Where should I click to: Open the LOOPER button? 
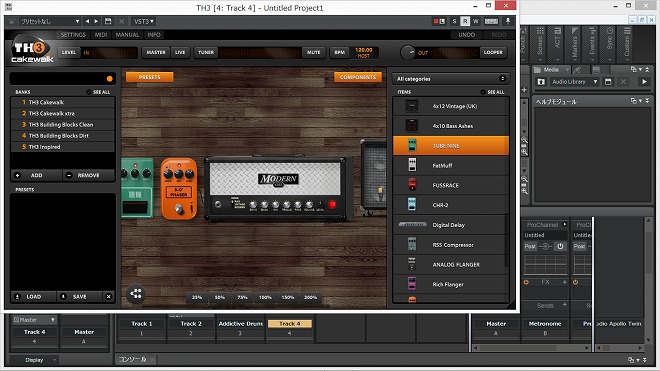pyautogui.click(x=493, y=52)
